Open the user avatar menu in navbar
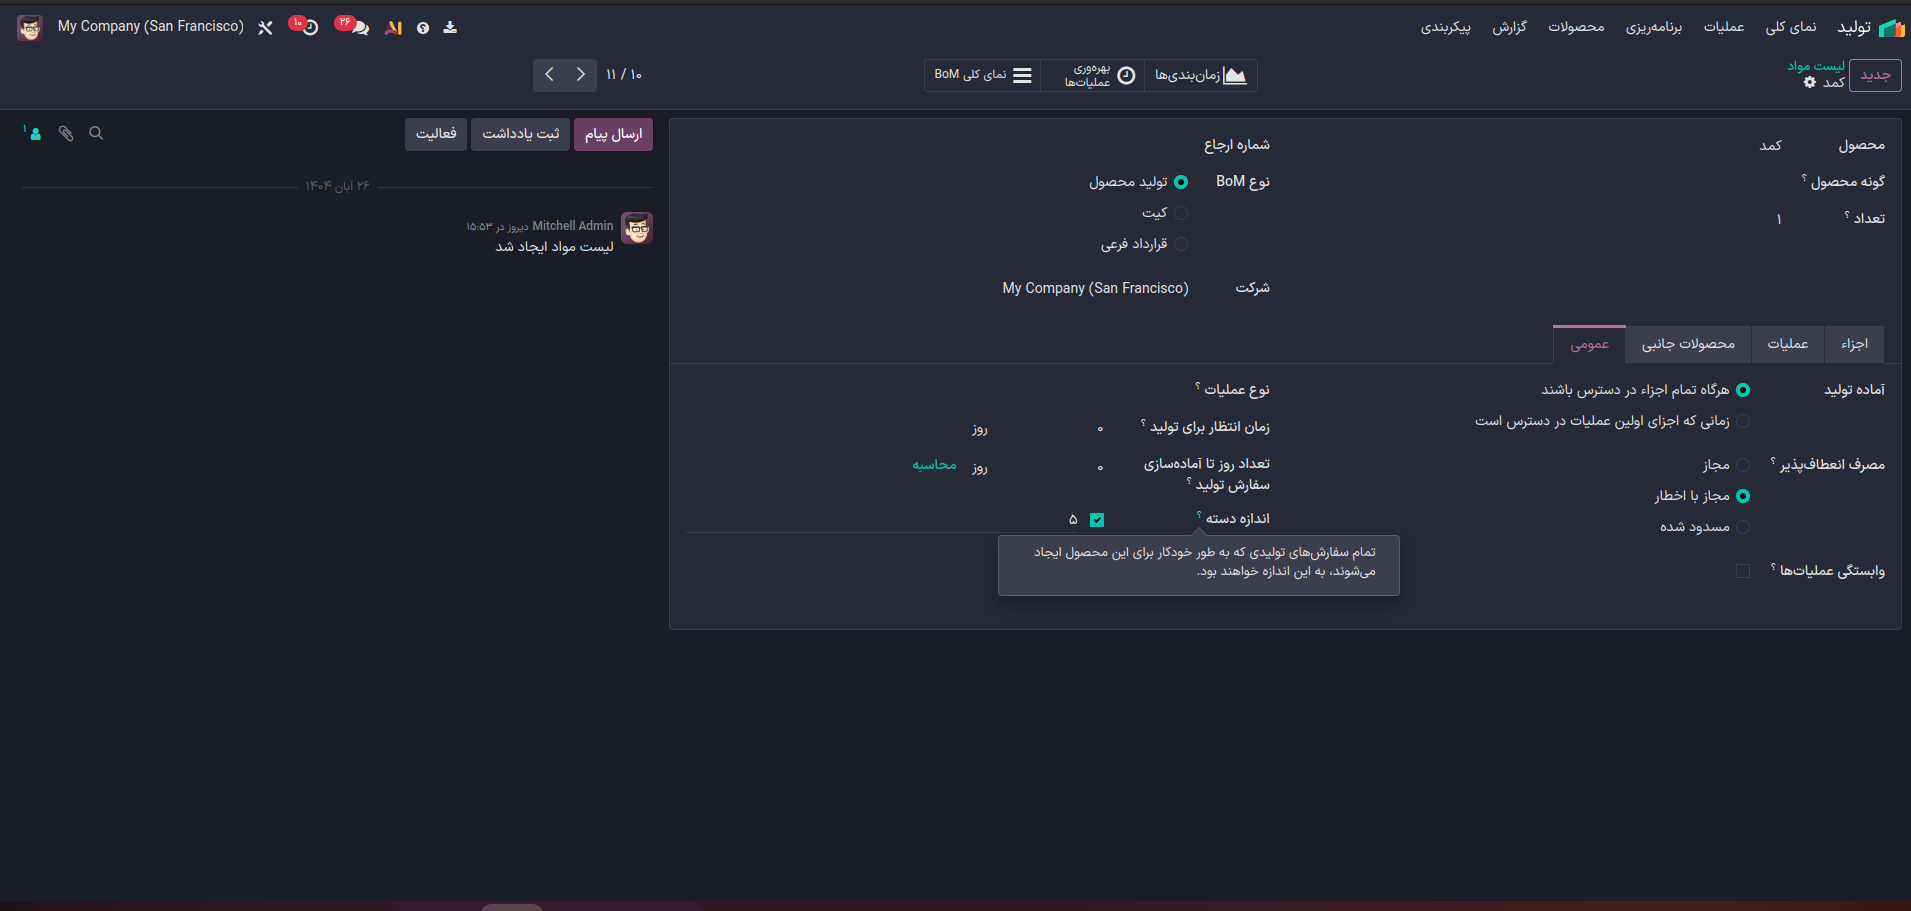This screenshot has height=911, width=1911. click(x=30, y=27)
